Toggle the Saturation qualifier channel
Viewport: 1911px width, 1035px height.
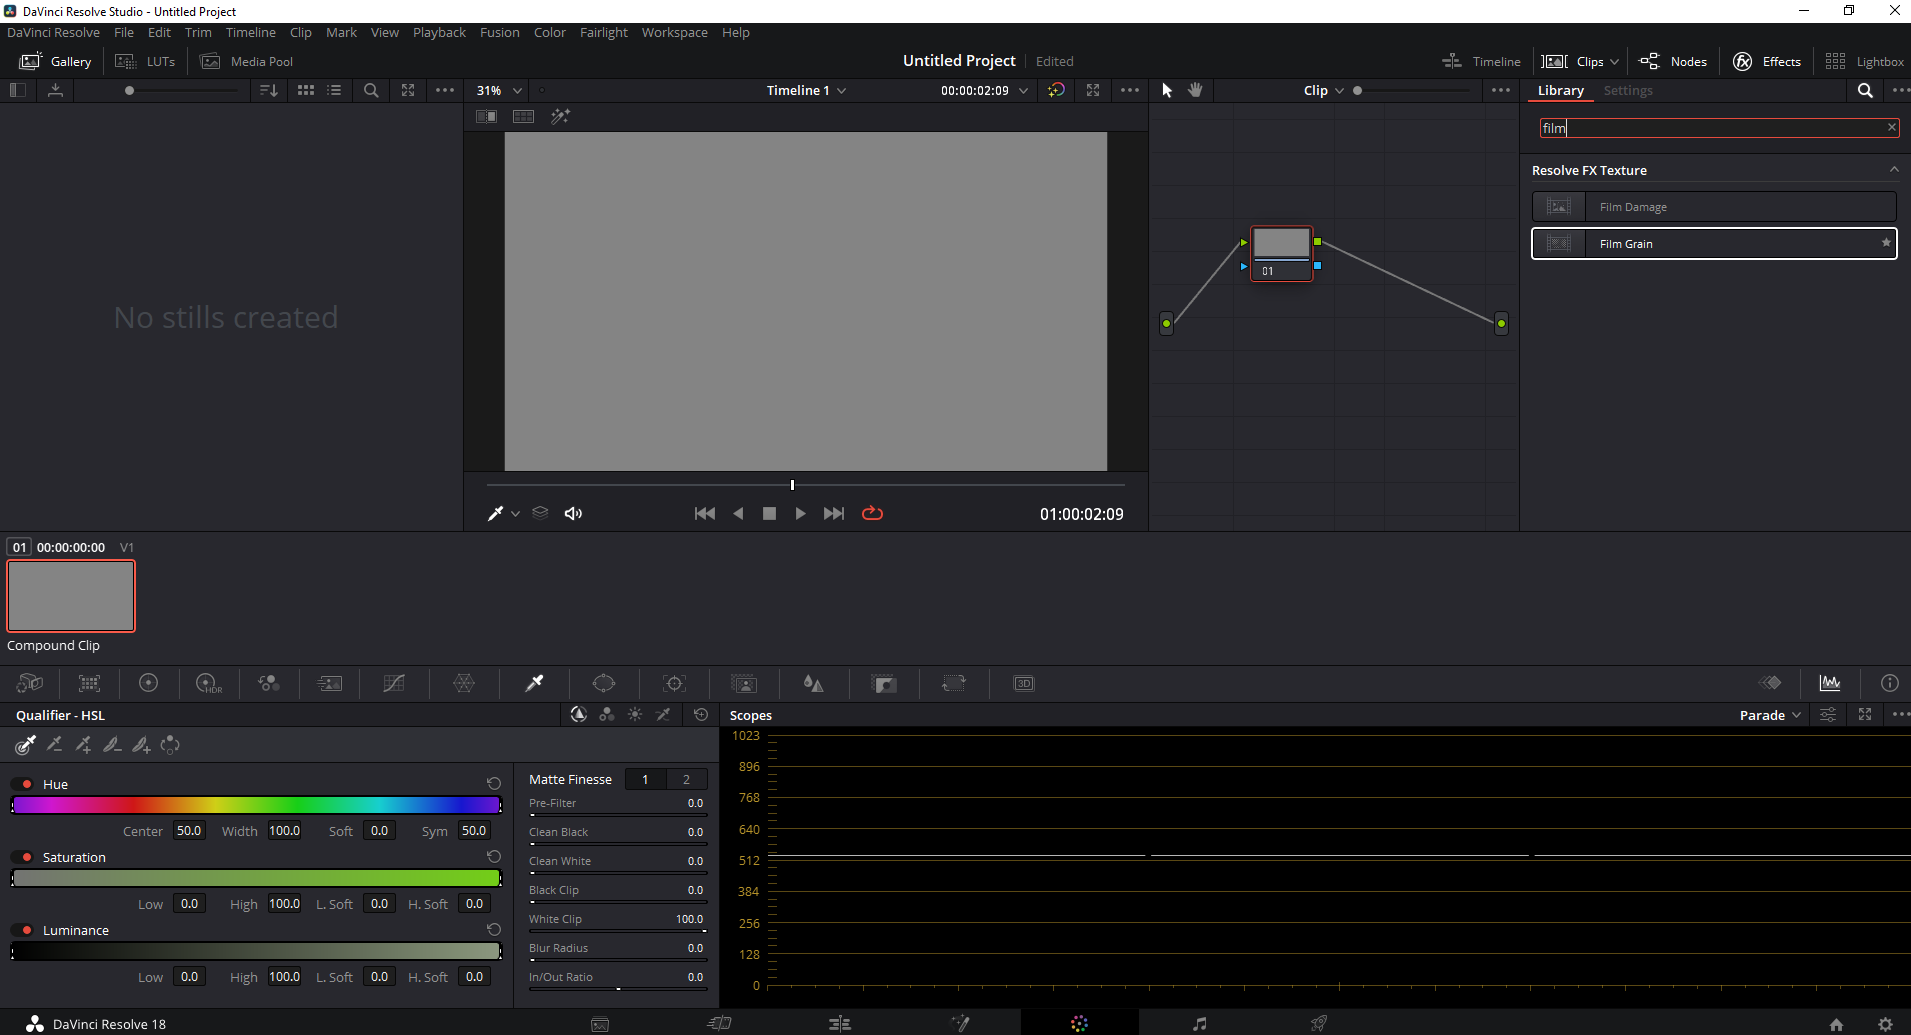25,856
